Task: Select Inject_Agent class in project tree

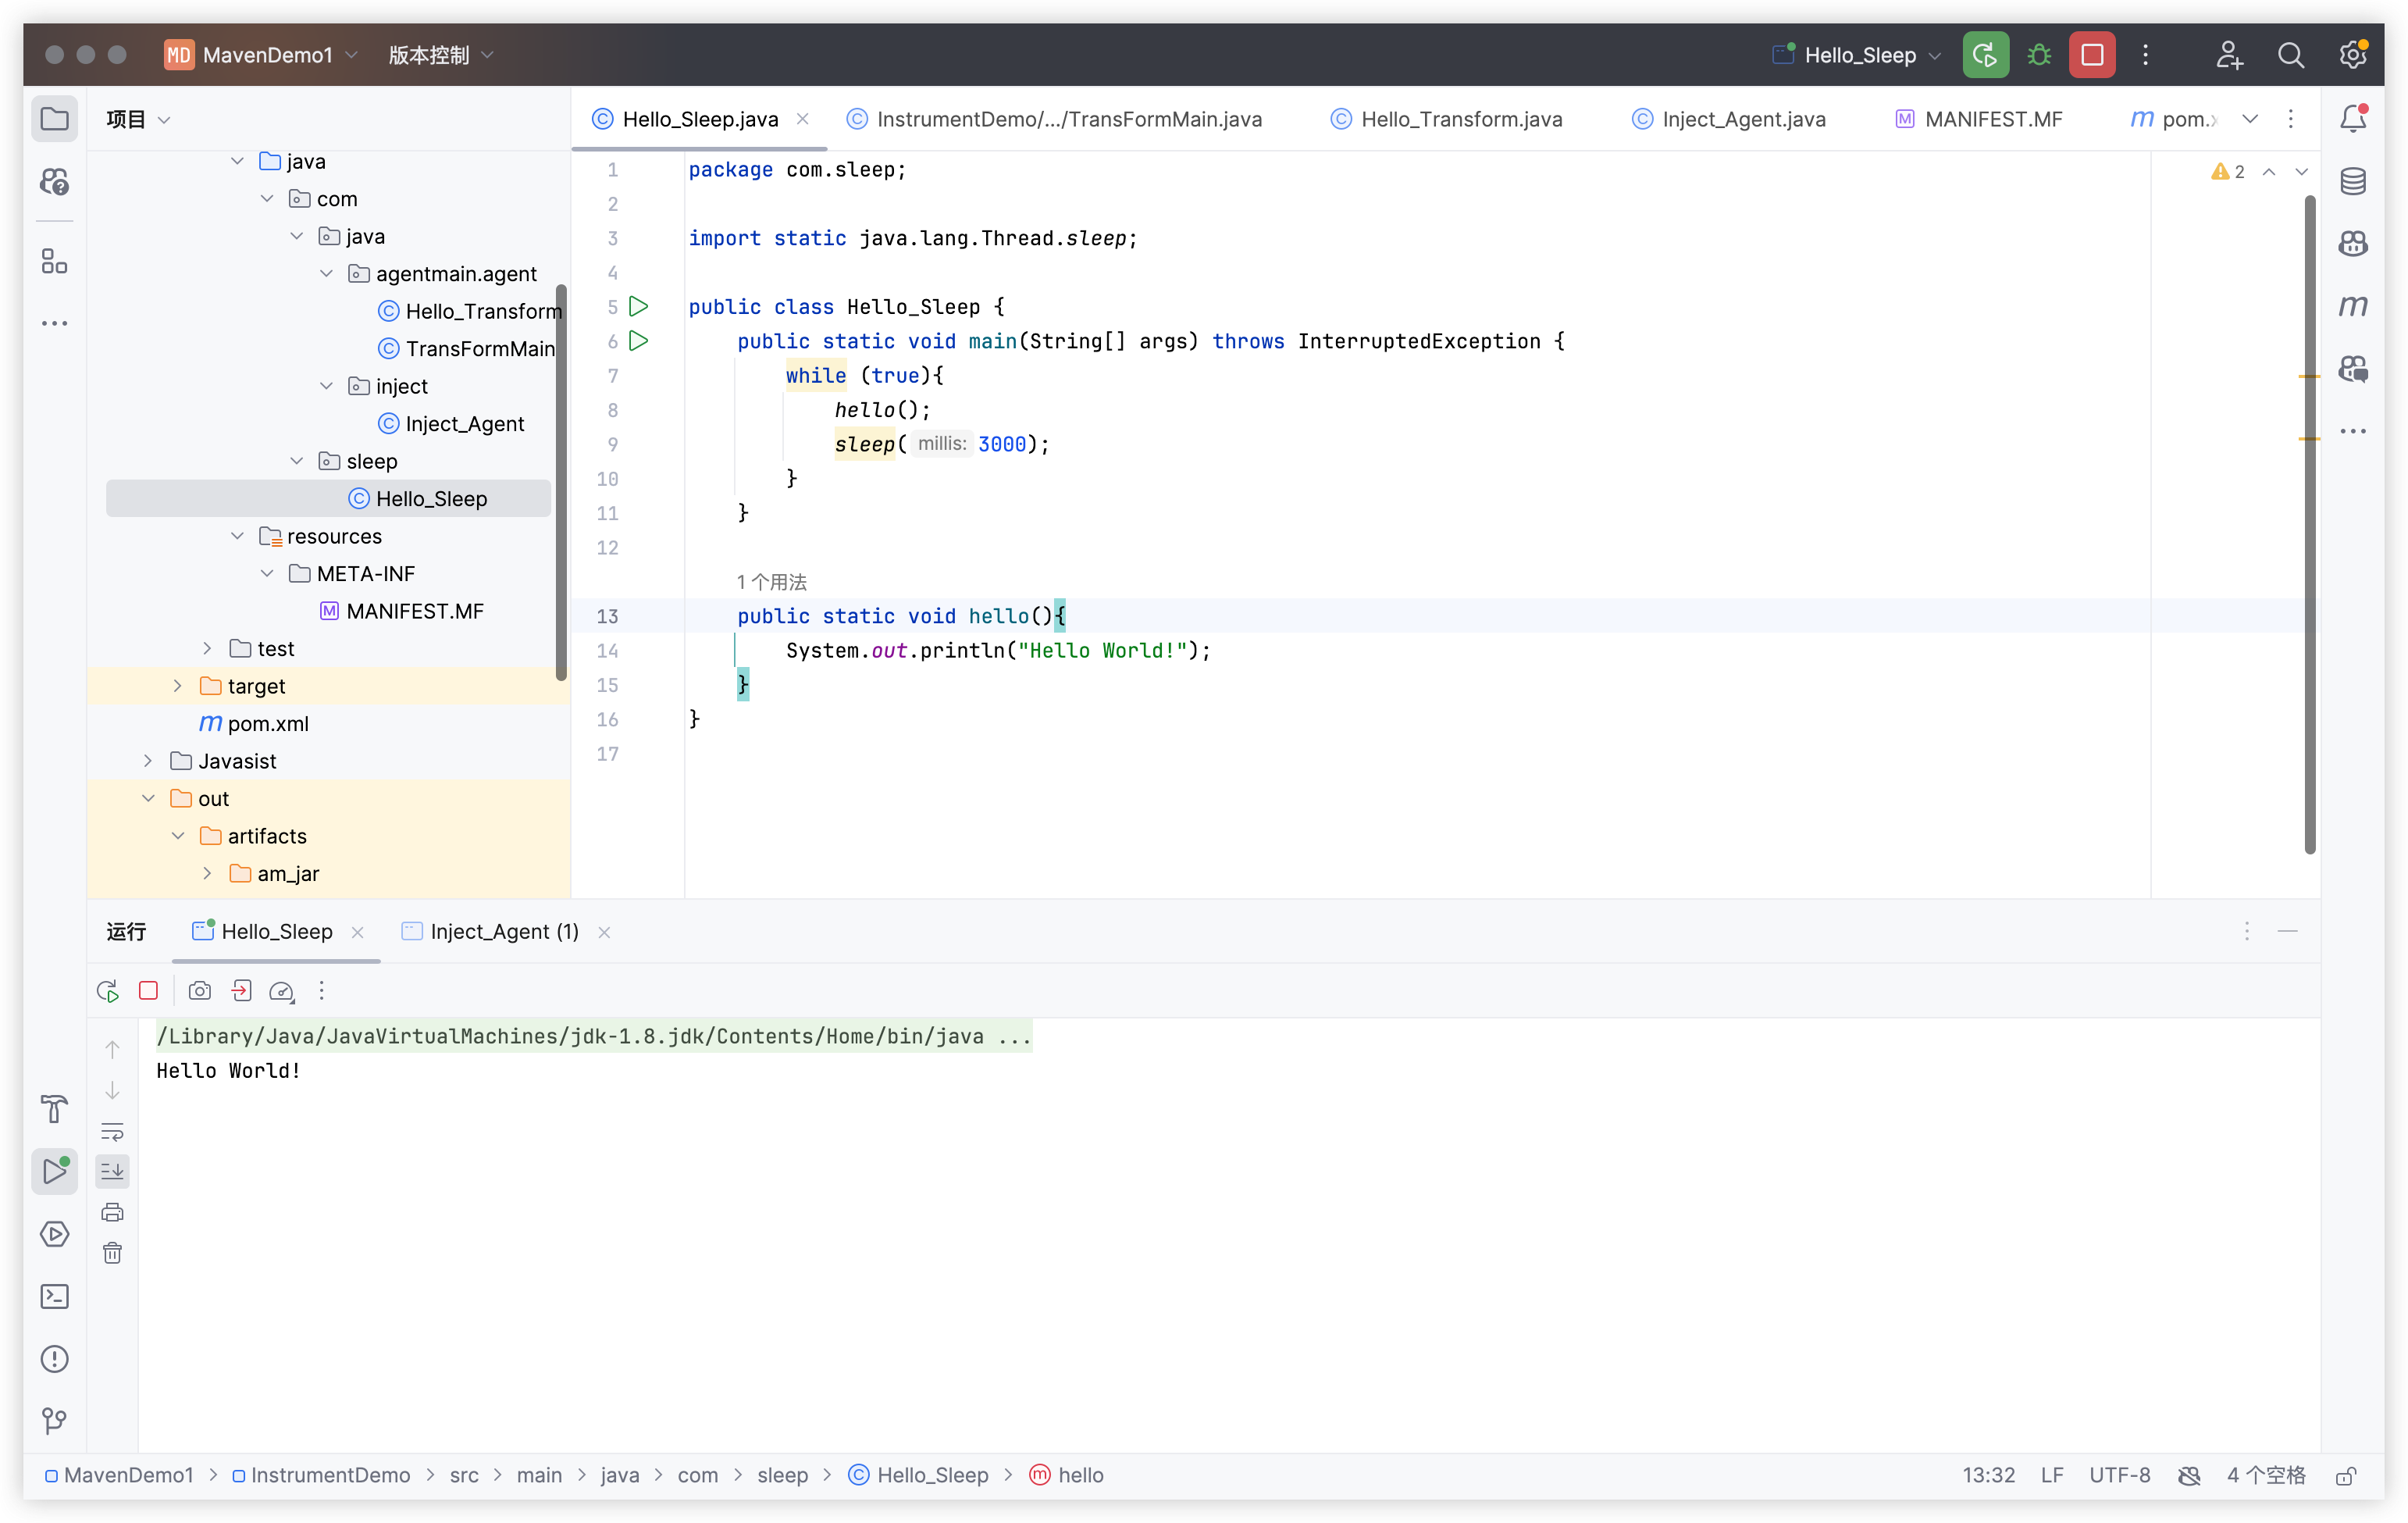Action: click(450, 424)
